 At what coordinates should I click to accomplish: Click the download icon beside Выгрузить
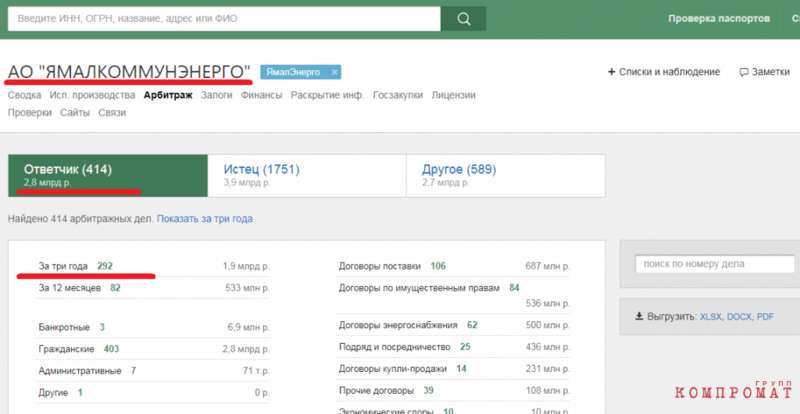[x=639, y=316]
